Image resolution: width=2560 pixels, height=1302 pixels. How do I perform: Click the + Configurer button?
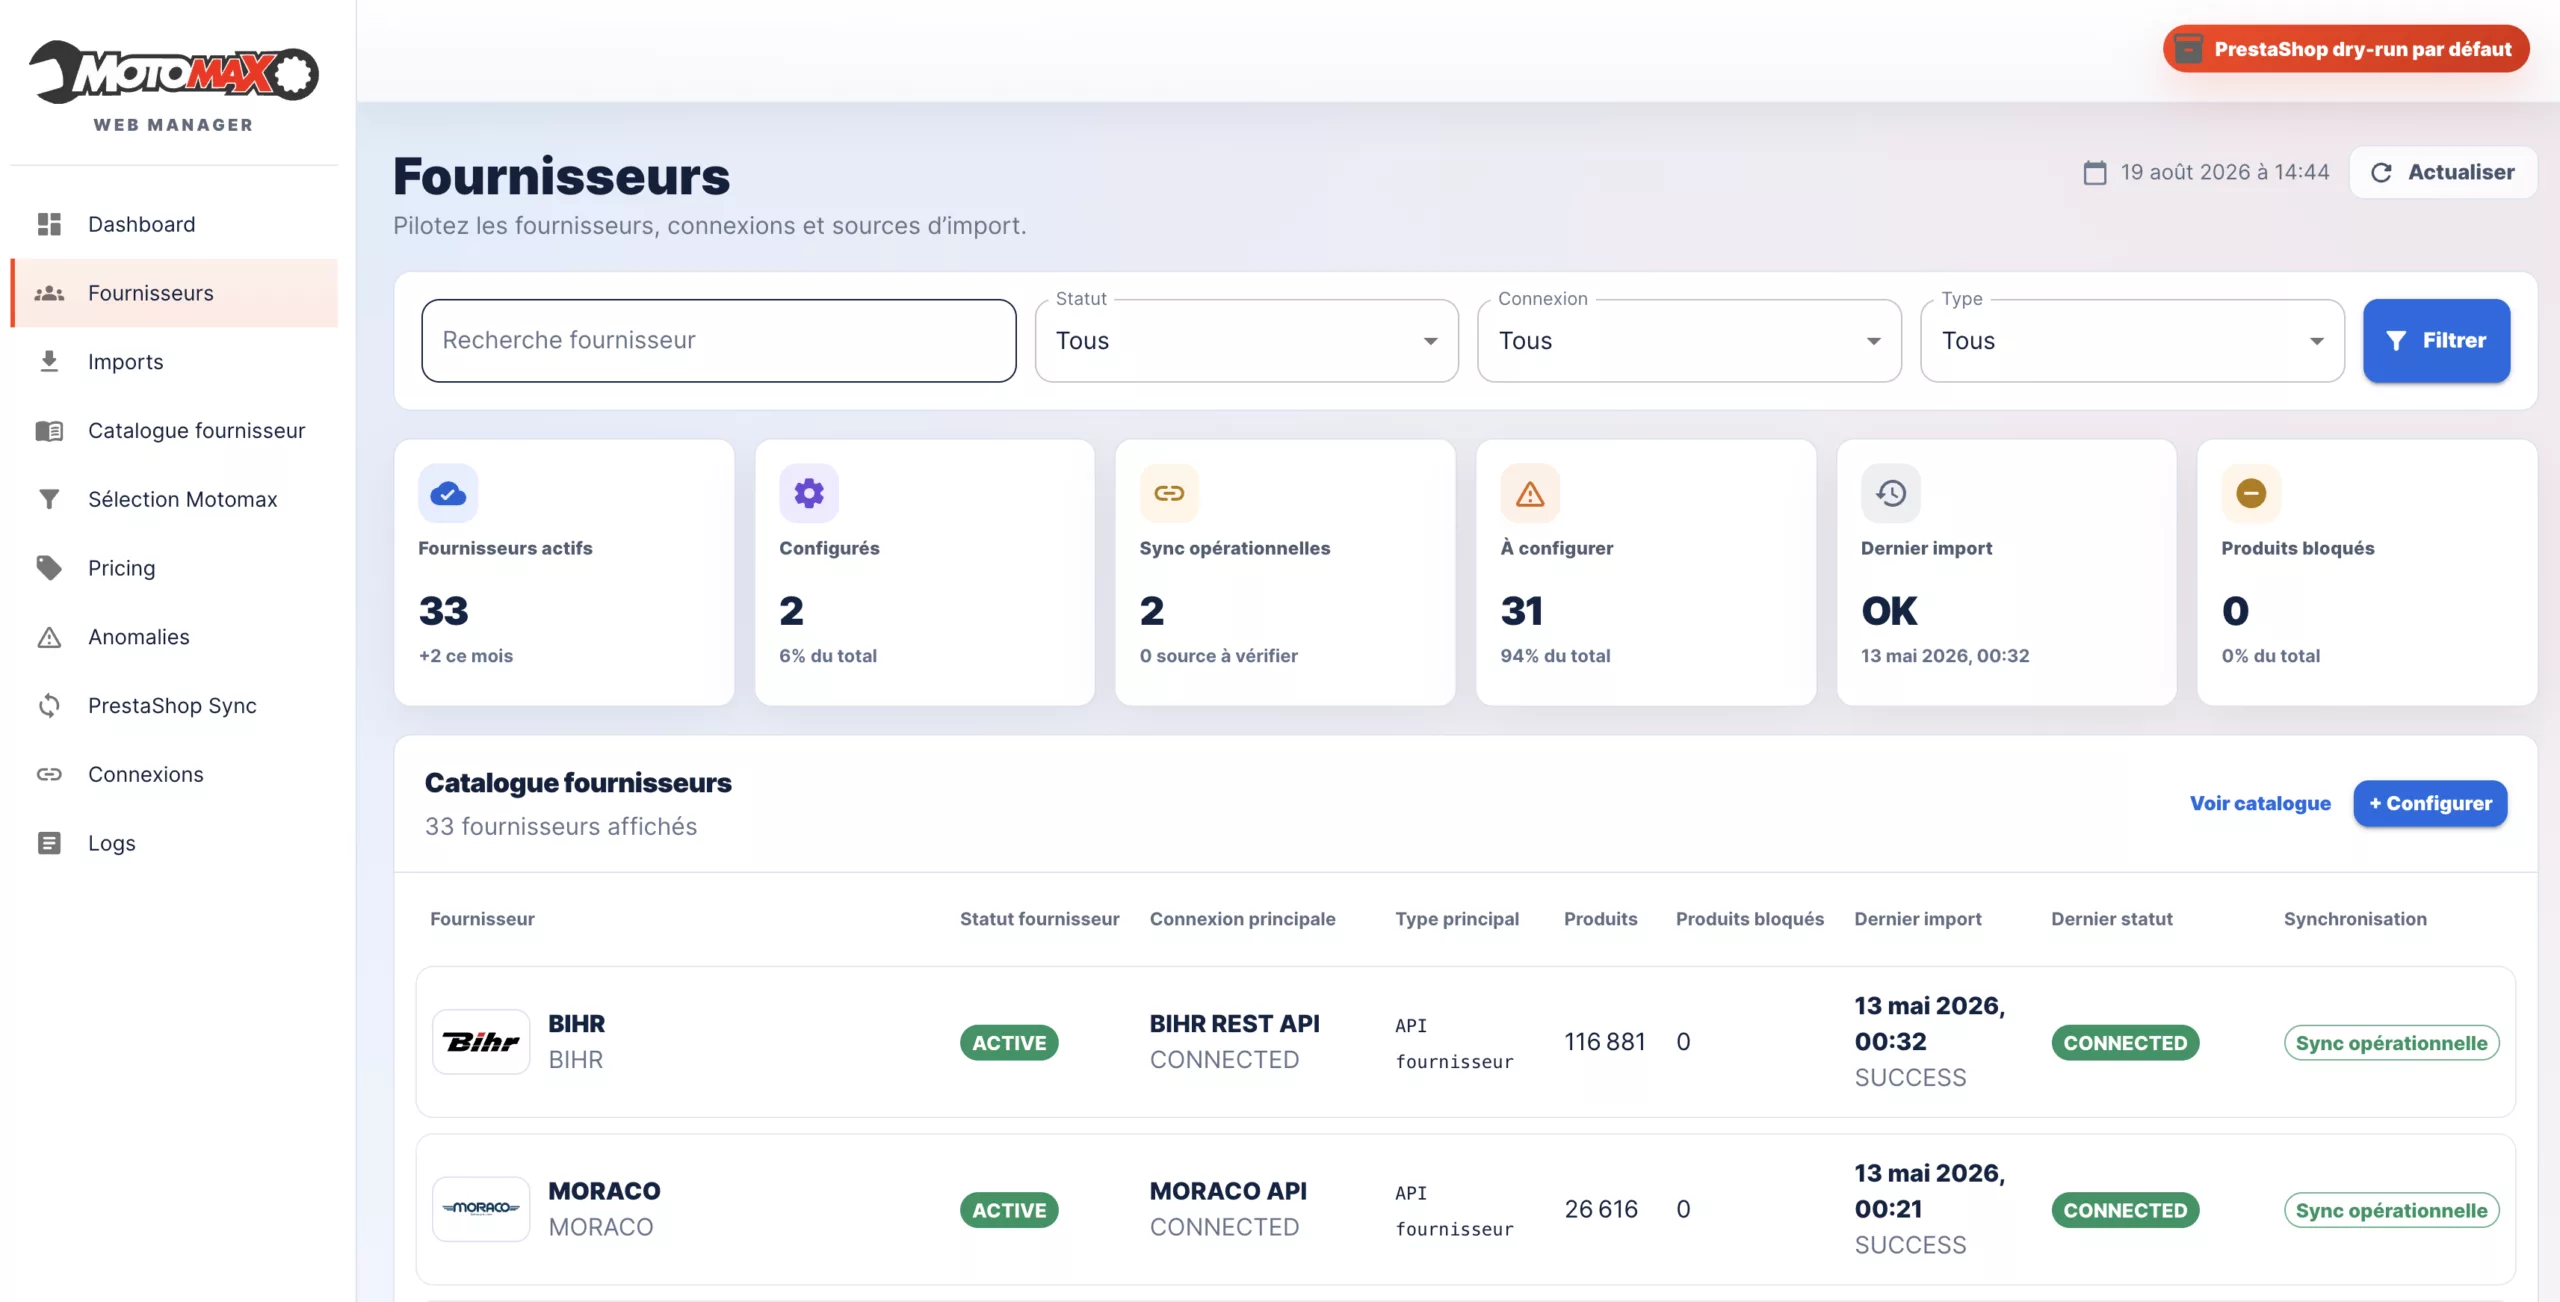coord(2430,803)
